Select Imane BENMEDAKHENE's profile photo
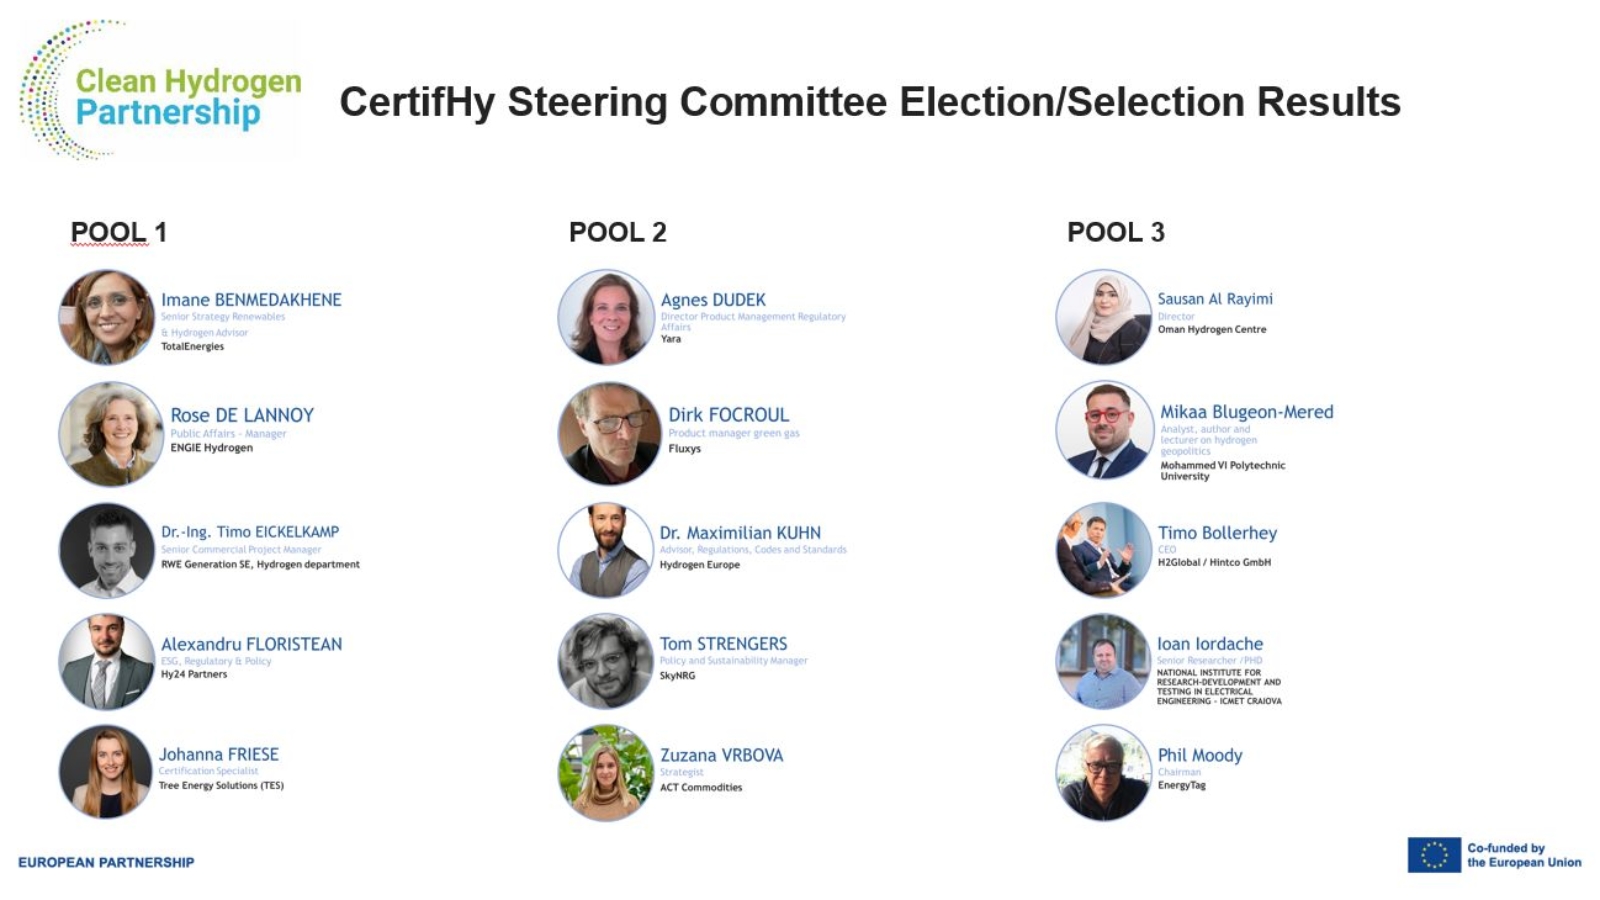 pos(106,317)
